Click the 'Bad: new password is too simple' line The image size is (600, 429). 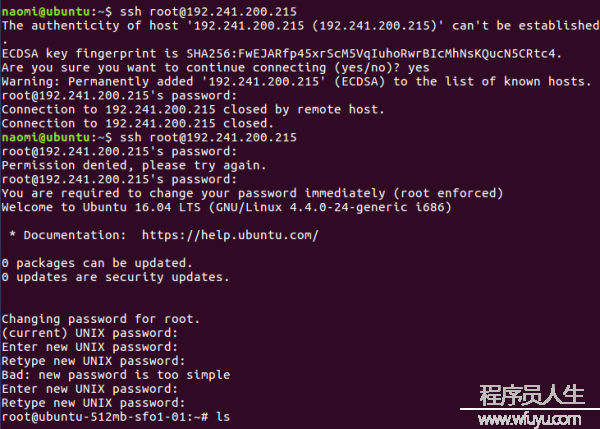coord(116,375)
